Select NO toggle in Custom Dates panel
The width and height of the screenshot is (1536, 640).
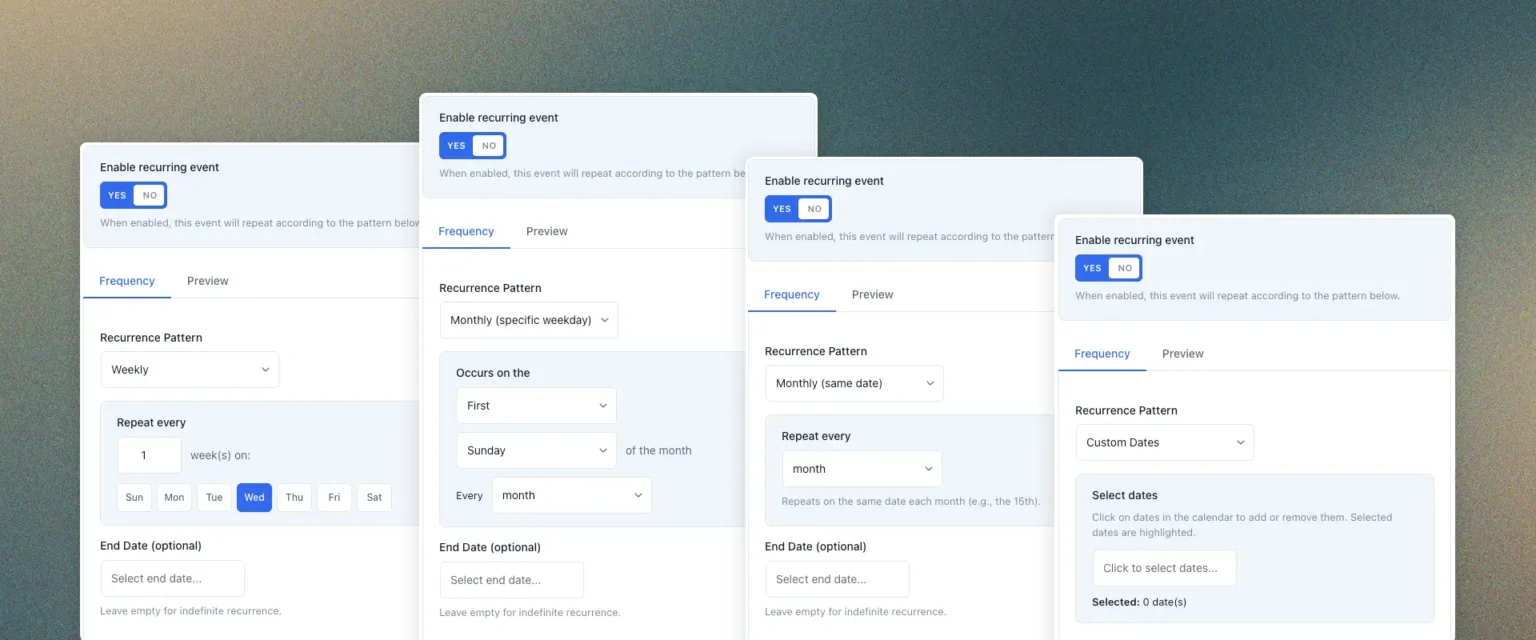[x=1124, y=268]
